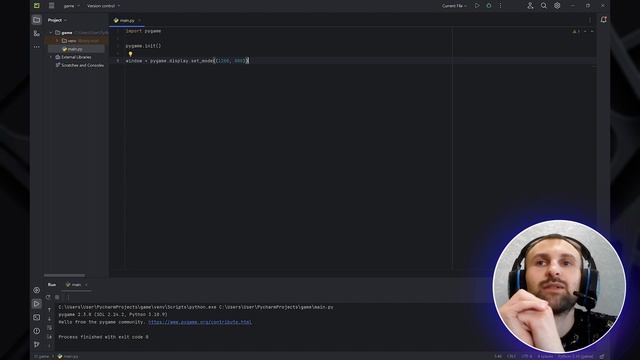640x360 pixels.
Task: Toggle soft-wrap in Run console
Action: point(49,328)
